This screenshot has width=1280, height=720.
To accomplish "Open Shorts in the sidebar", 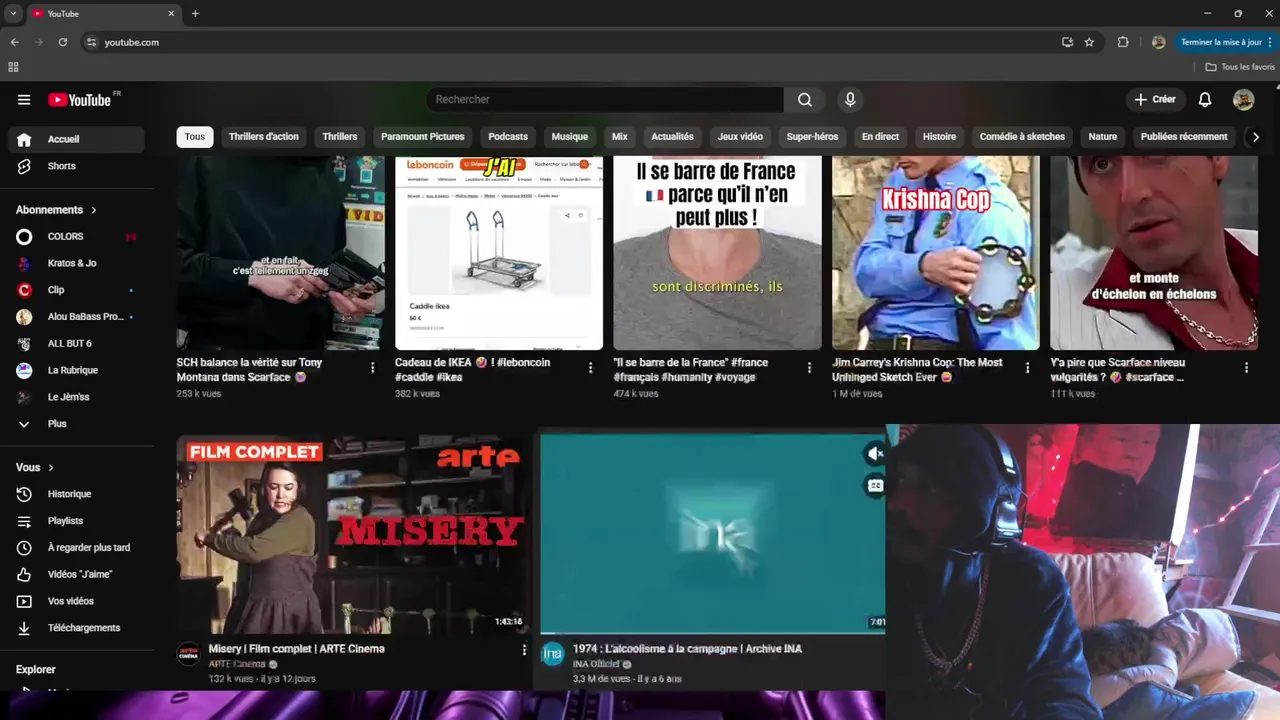I will pos(76,166).
